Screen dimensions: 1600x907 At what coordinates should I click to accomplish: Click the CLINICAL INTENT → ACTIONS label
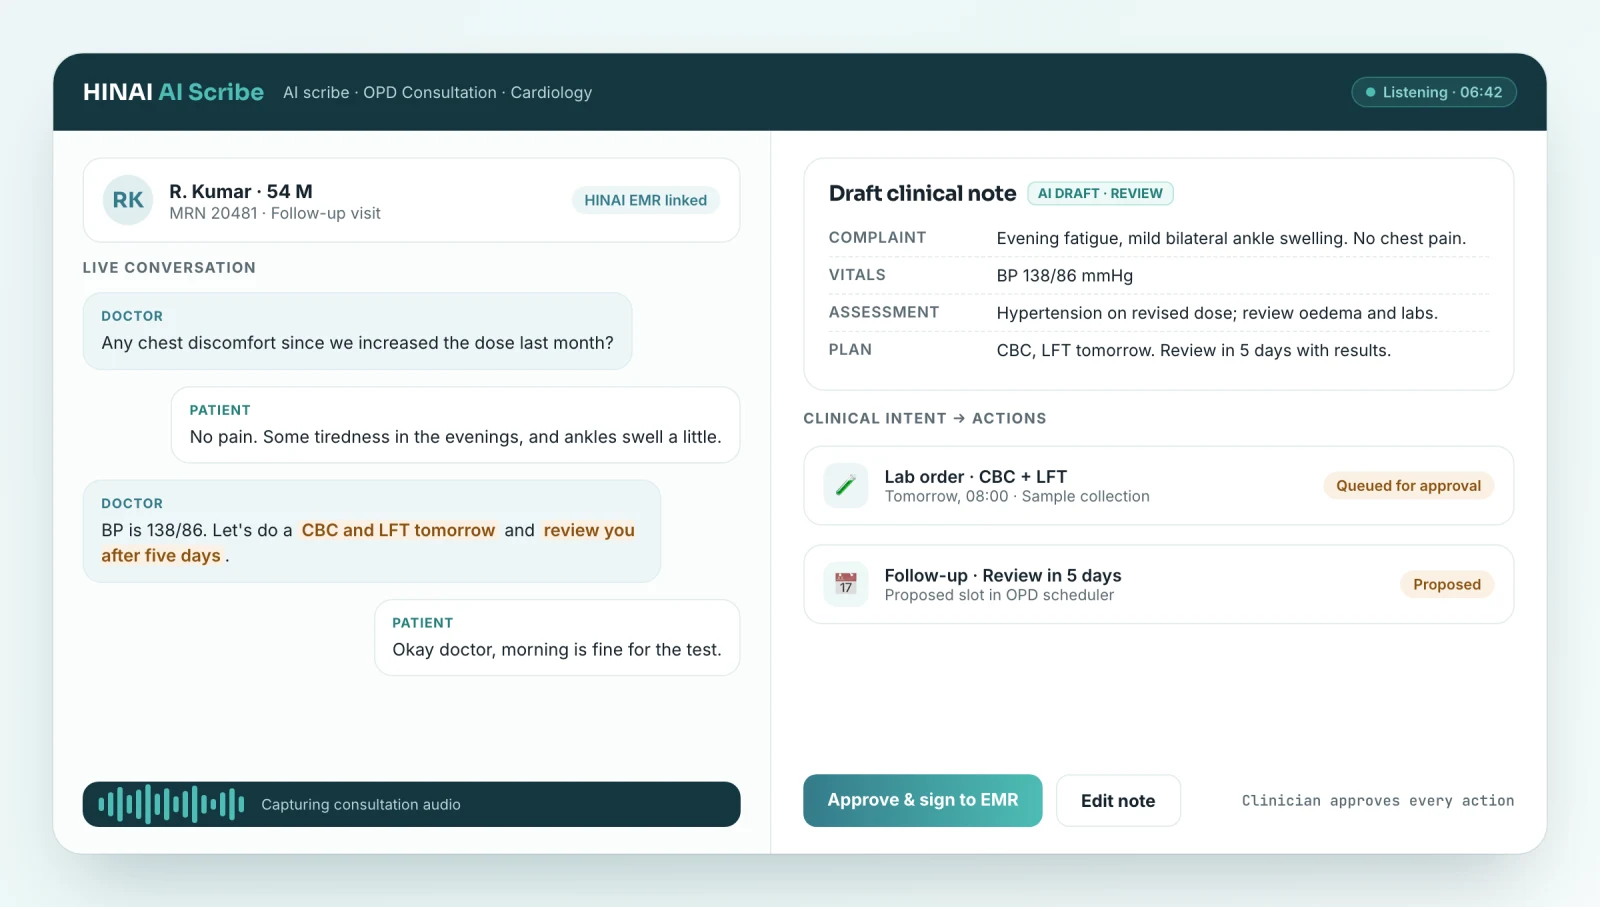925,419
